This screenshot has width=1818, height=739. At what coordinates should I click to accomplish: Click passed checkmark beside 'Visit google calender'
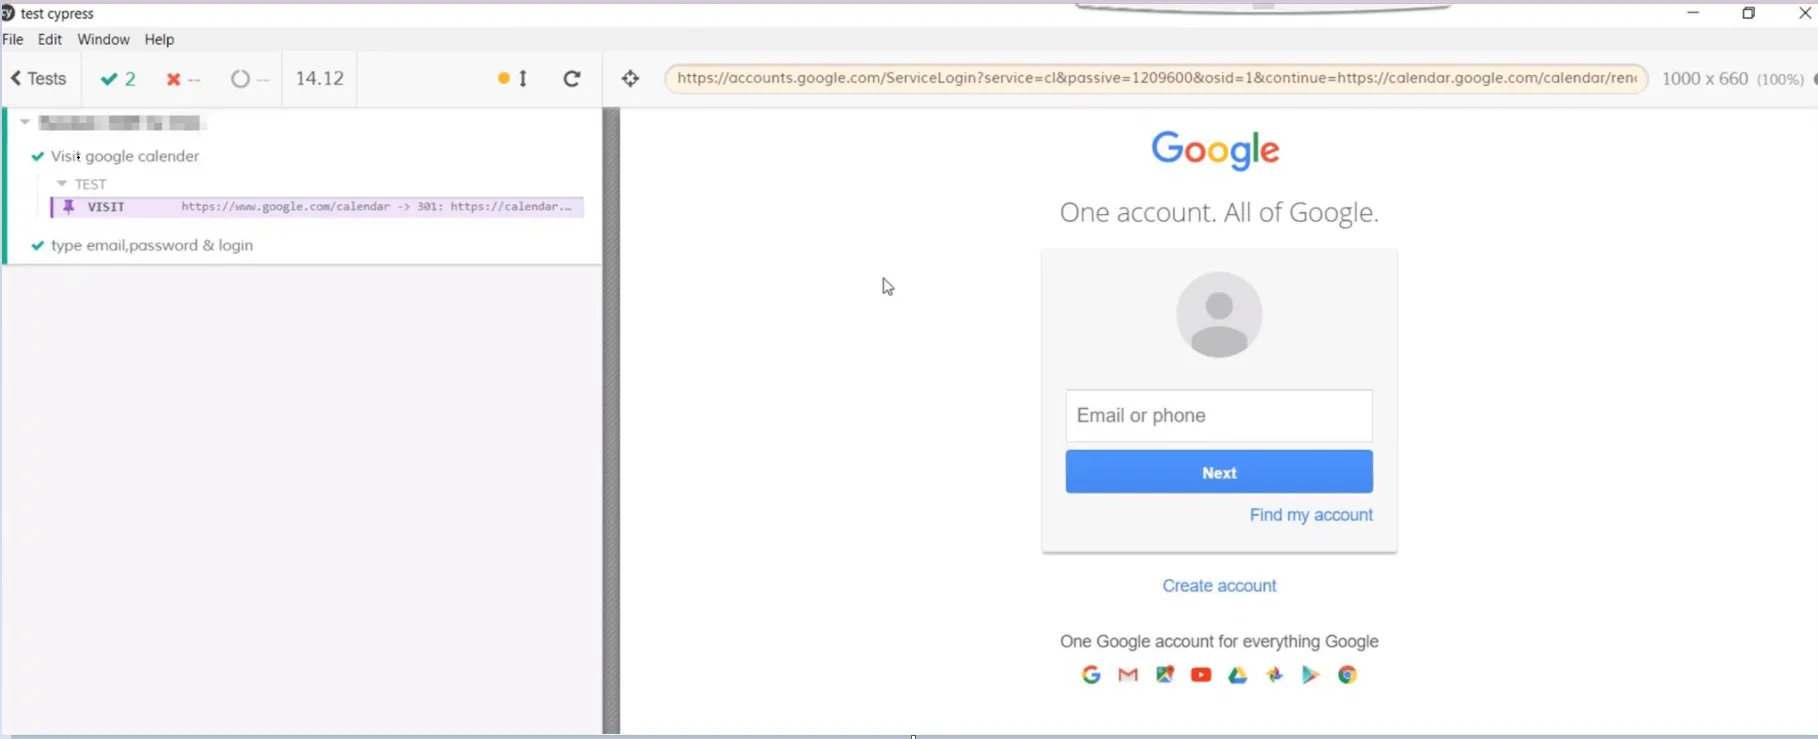coord(38,156)
